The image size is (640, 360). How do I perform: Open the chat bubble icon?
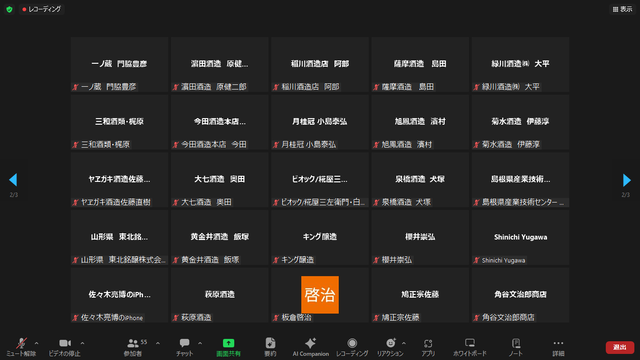click(184, 343)
